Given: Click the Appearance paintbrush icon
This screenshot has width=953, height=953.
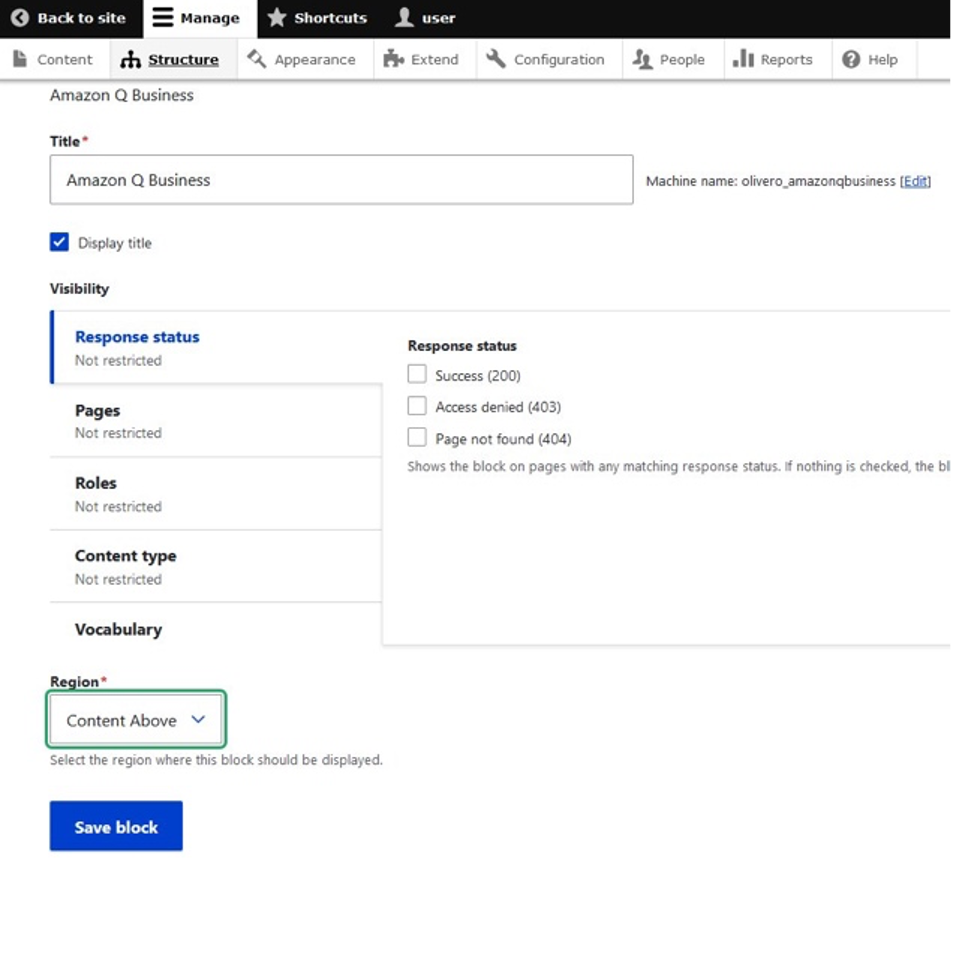Looking at the screenshot, I should 256,59.
